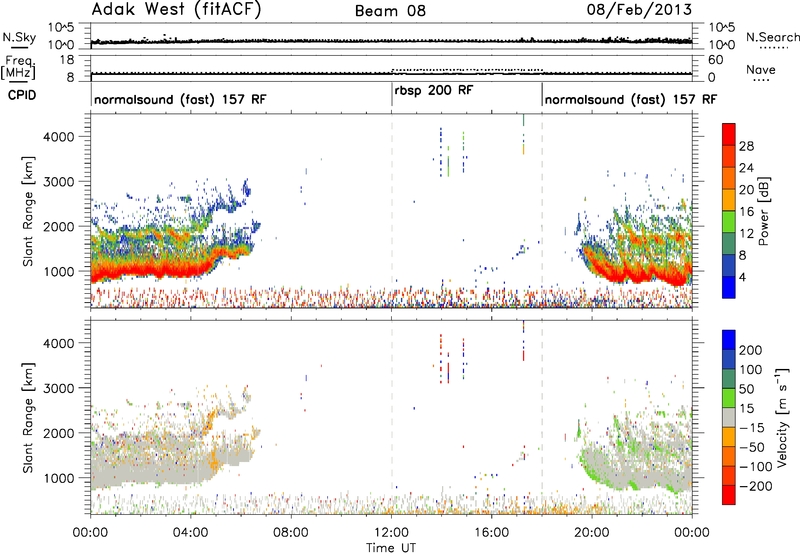Click the 'Time UT' axis label
The image size is (800, 554).
[x=391, y=548]
